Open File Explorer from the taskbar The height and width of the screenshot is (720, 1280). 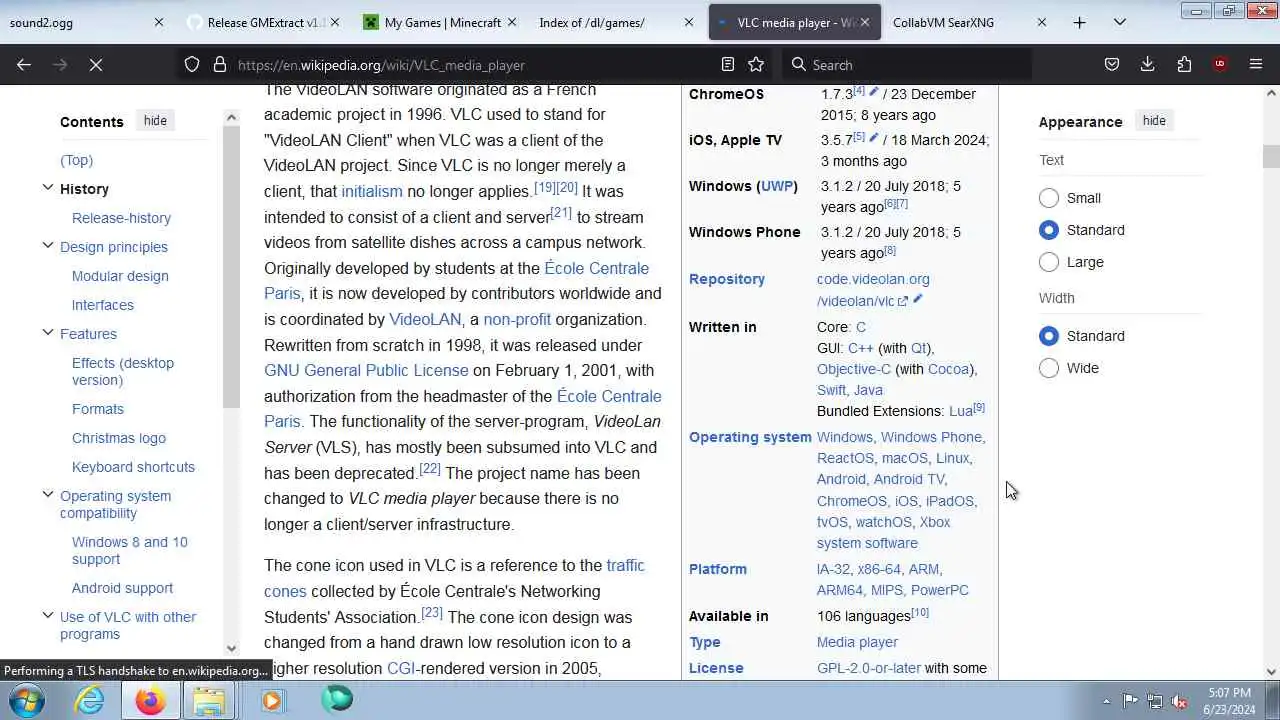209,700
